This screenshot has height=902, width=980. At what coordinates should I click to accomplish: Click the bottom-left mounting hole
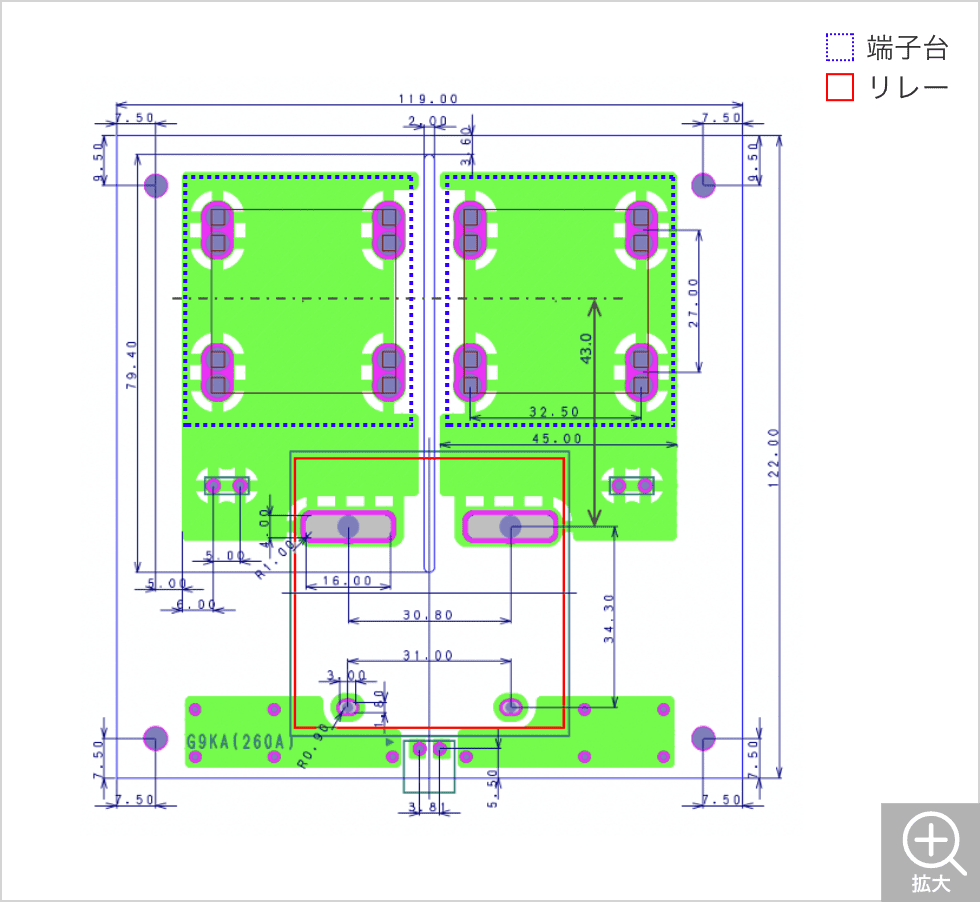pyautogui.click(x=155, y=739)
